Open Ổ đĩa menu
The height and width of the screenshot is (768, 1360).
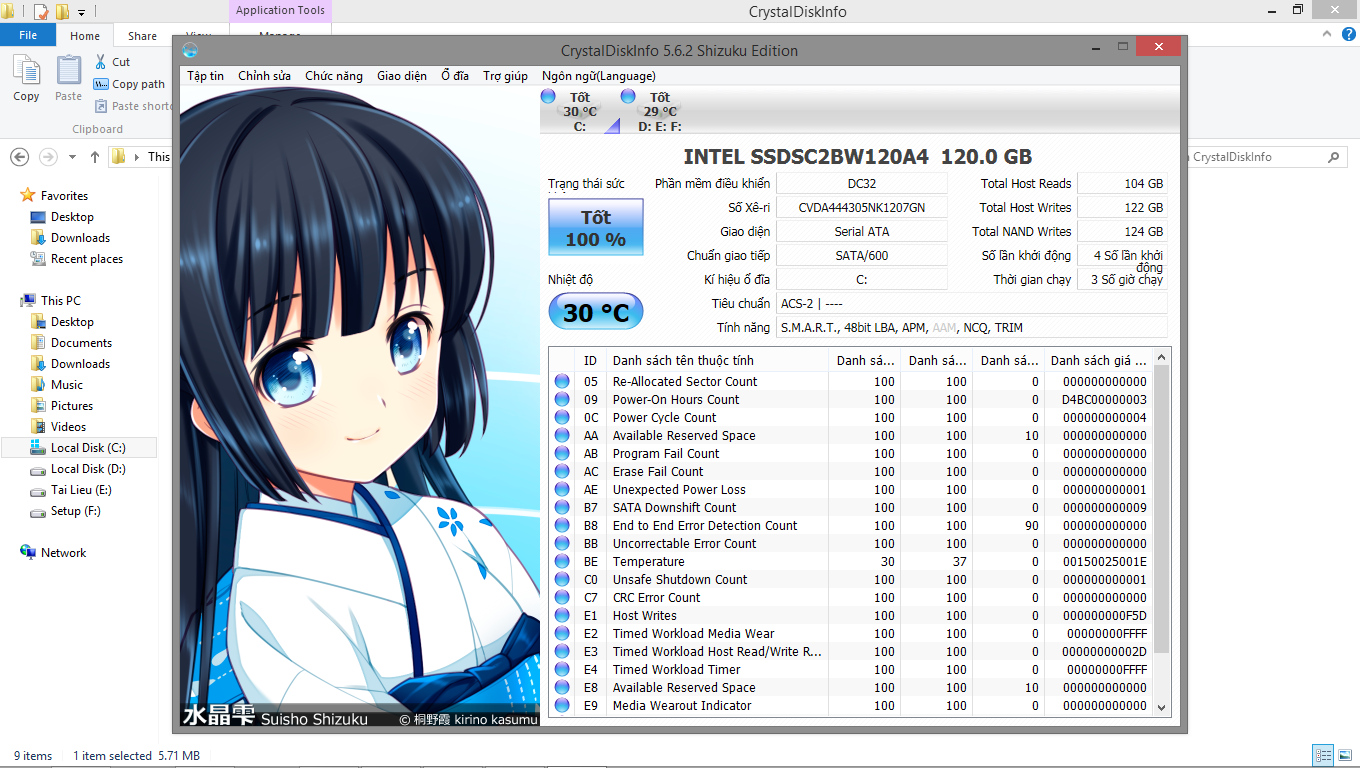tap(455, 76)
